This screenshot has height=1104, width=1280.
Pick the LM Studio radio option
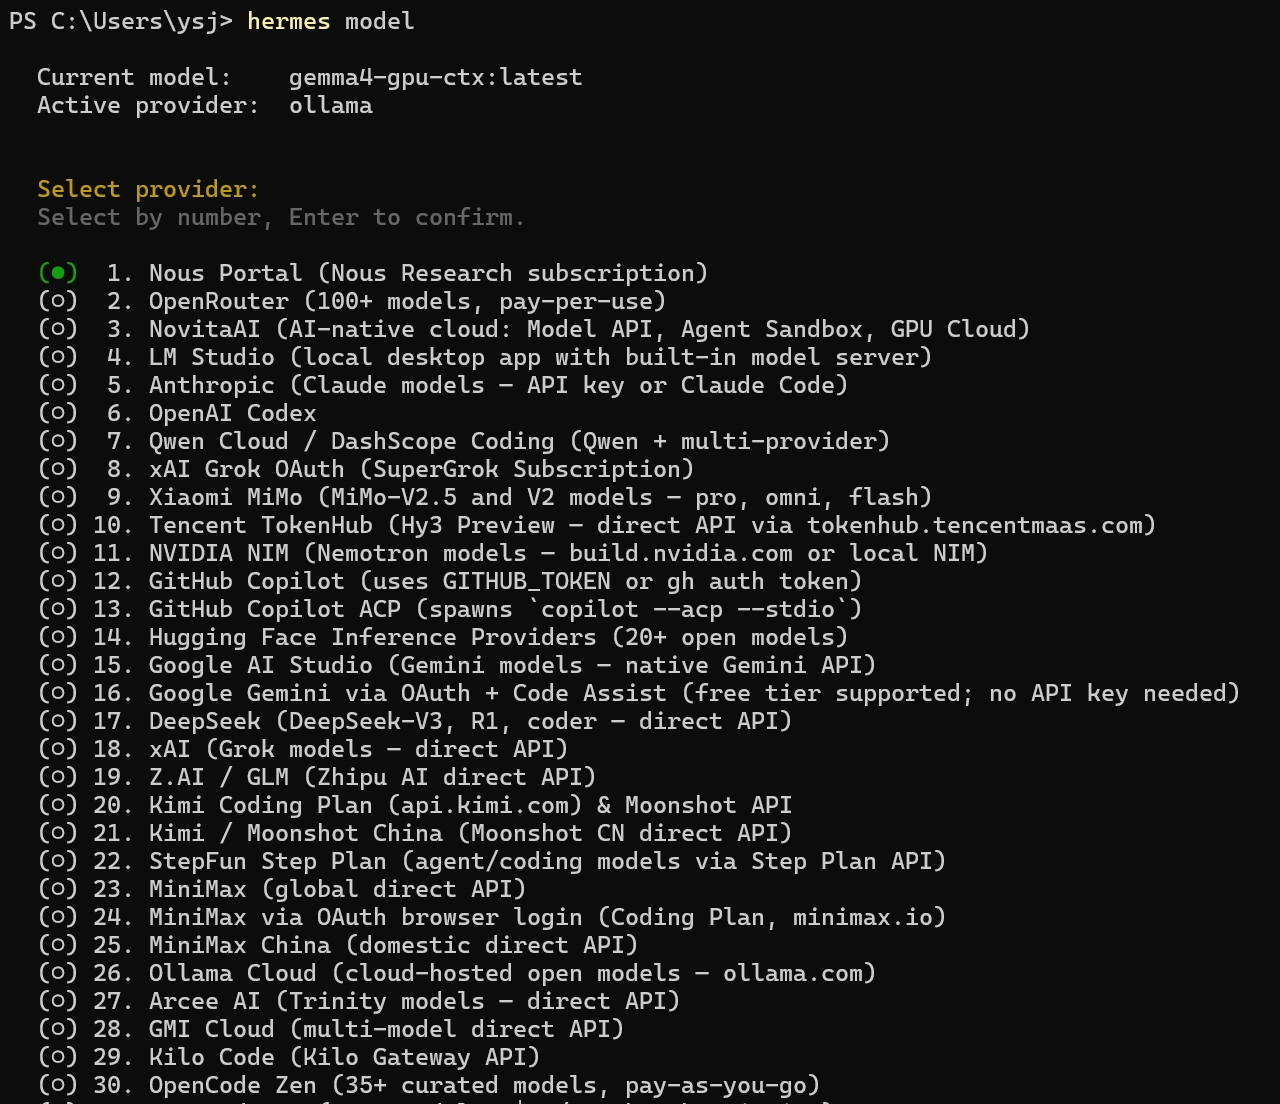[x=58, y=357]
